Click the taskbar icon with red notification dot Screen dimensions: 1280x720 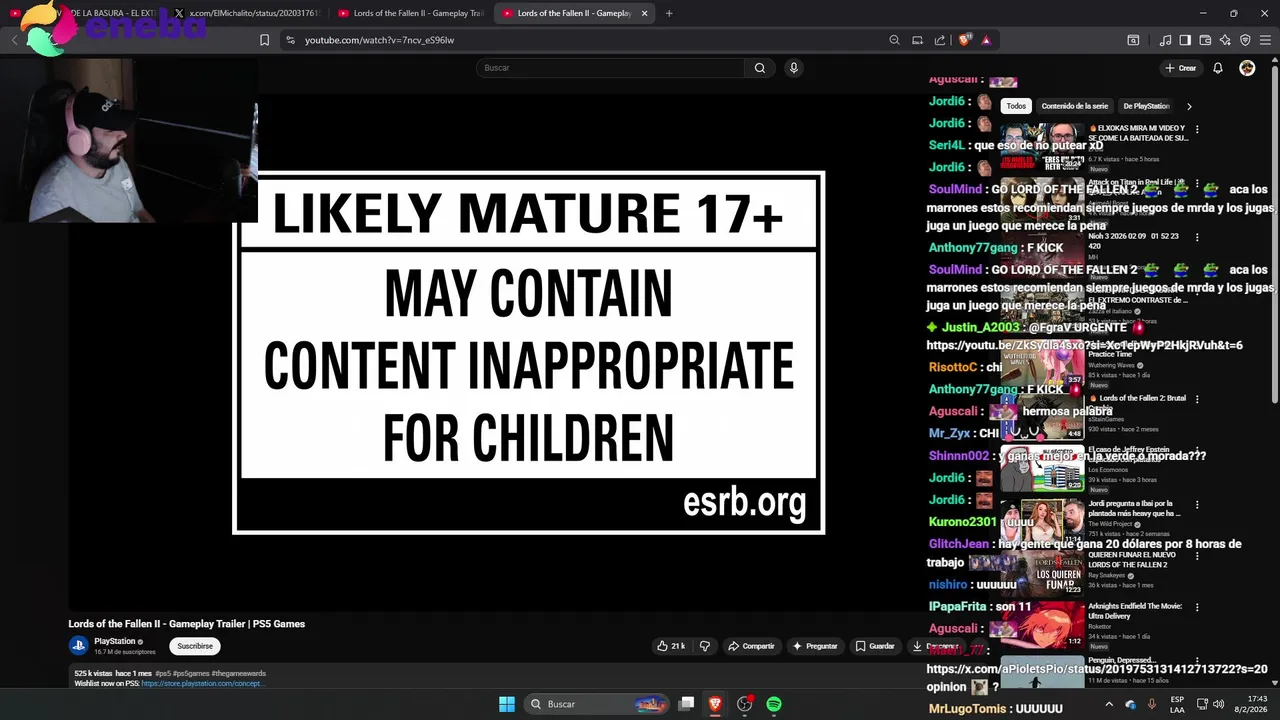click(x=745, y=704)
